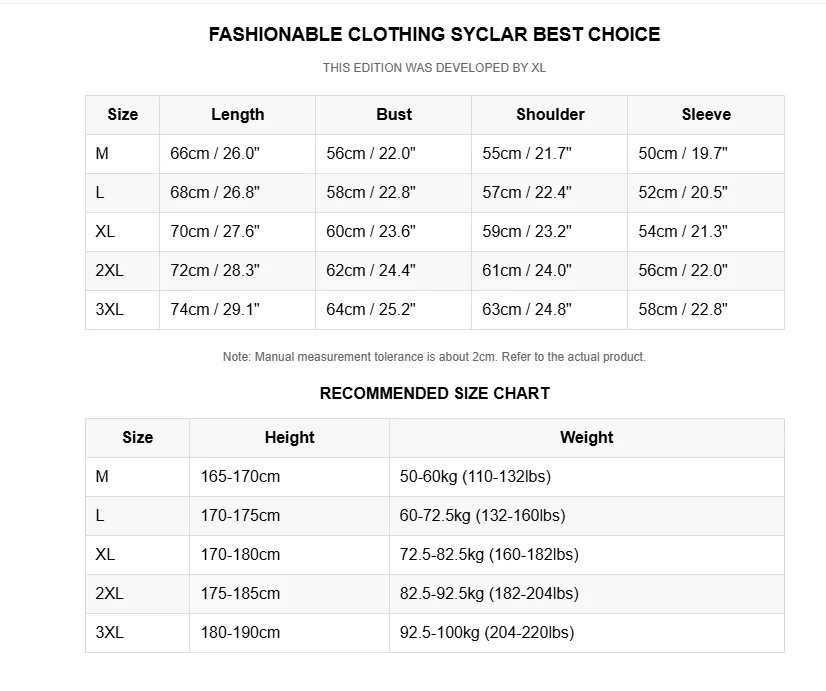This screenshot has width=826, height=691.
Task: Click the 3XL row in recommended size chart
Action: (x=435, y=633)
